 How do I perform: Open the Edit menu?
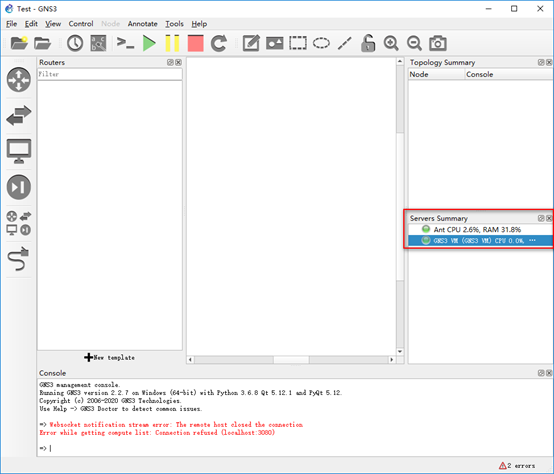click(31, 24)
